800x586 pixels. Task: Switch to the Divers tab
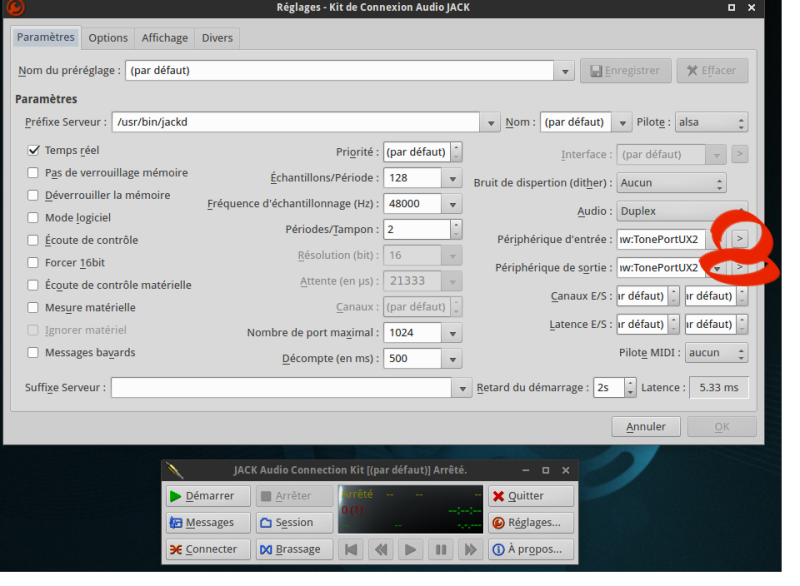tap(217, 38)
